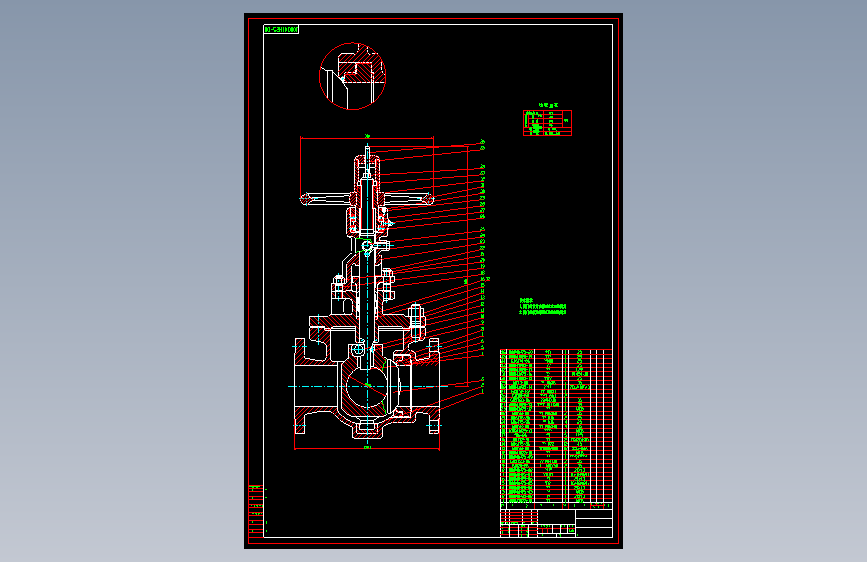Click the left inlet flange of valve
This screenshot has width=867, height=562.
tap(300, 386)
